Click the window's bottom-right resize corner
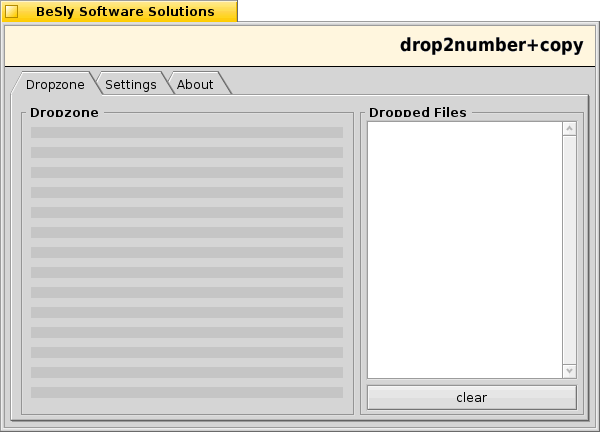 click(x=593, y=426)
